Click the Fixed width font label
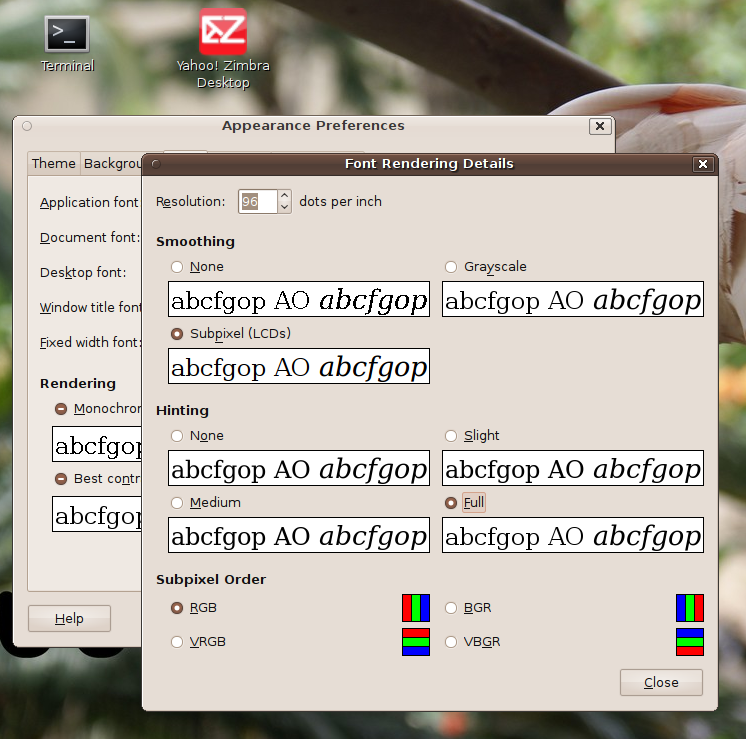Image resolution: width=746 pixels, height=739 pixels. pos(90,343)
